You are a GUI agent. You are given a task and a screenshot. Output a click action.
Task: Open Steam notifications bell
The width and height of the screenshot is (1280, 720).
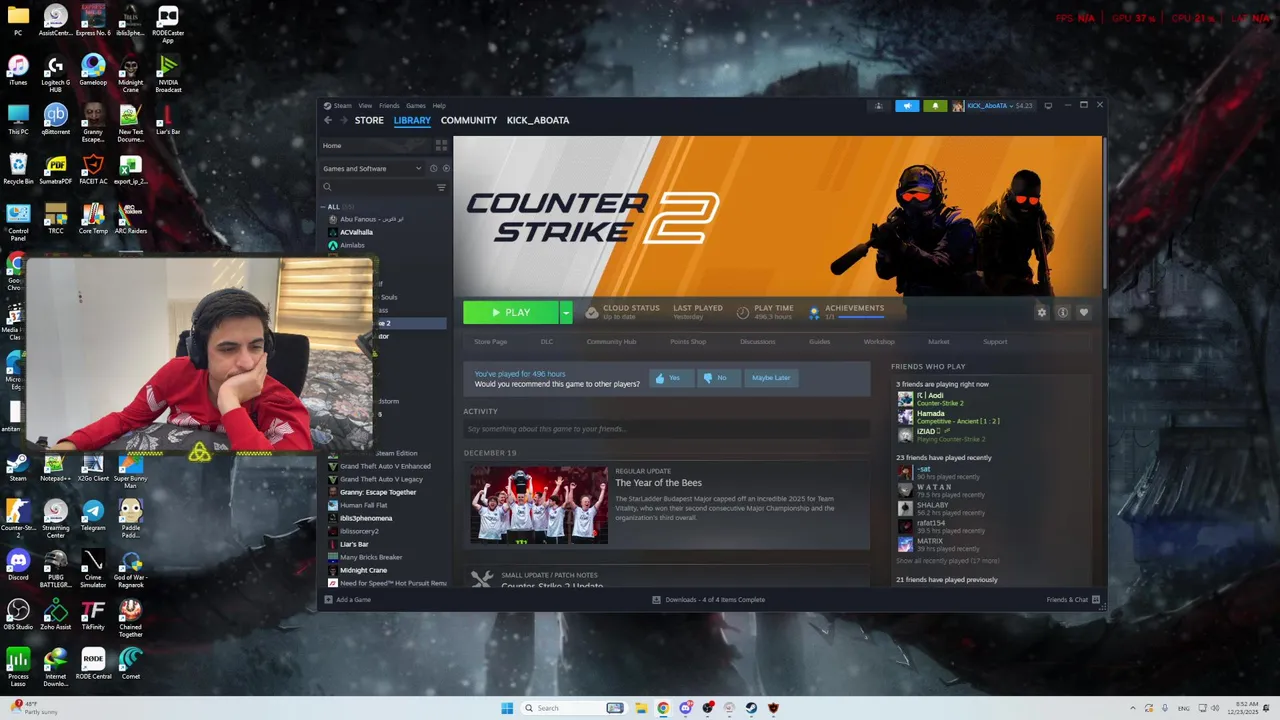click(x=935, y=106)
